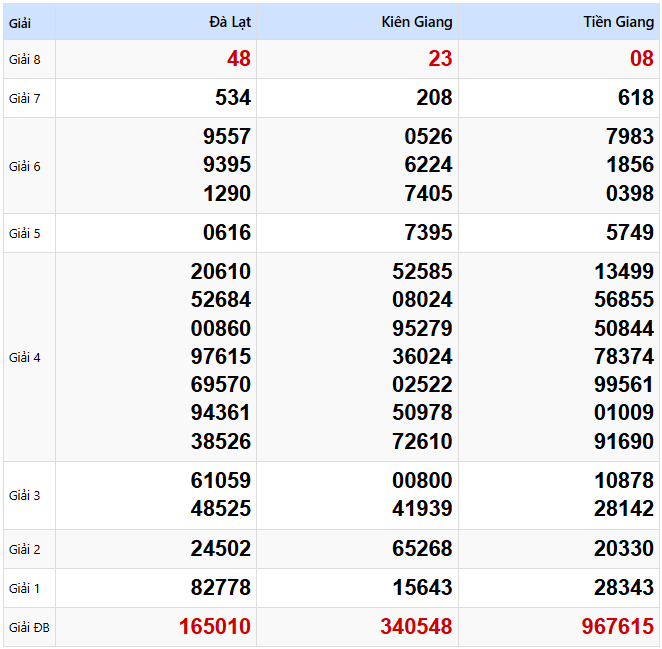
Task: Select the Giải 8 row label
Action: (25, 59)
